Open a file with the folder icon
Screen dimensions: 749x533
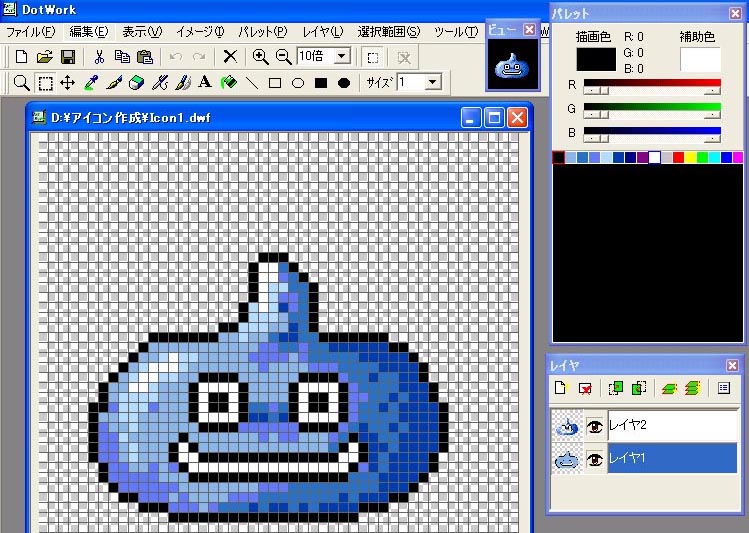tap(45, 57)
